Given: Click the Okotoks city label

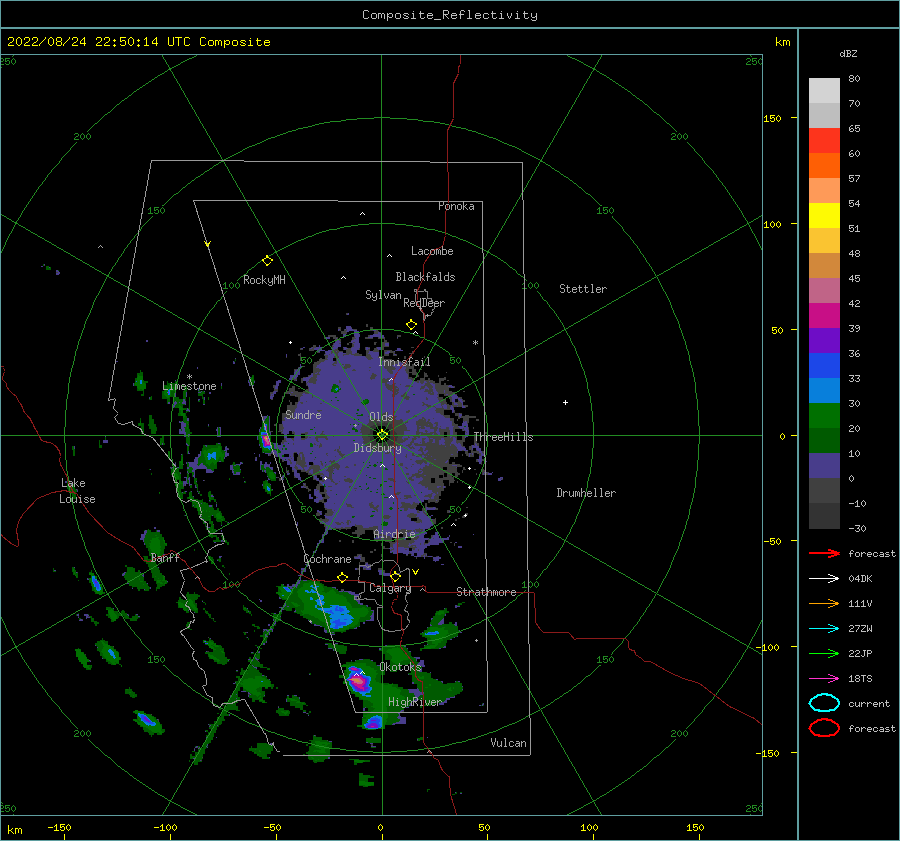Looking at the screenshot, I should 401,666.
